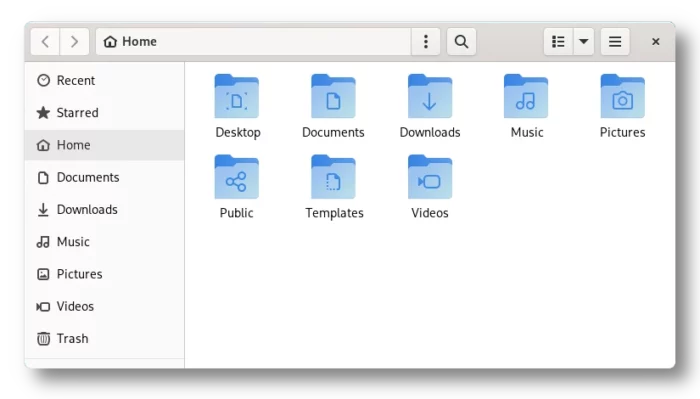Select the Music folder icon in grid
Screen dimensions: 700x399
(x=526, y=96)
